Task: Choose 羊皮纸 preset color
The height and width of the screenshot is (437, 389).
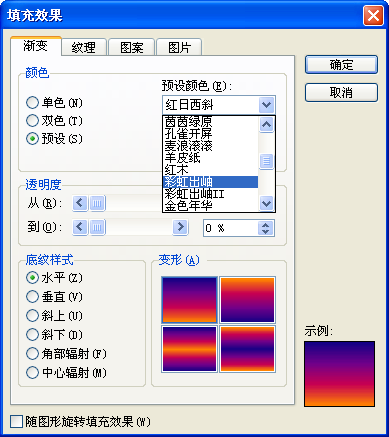Action: pos(211,158)
